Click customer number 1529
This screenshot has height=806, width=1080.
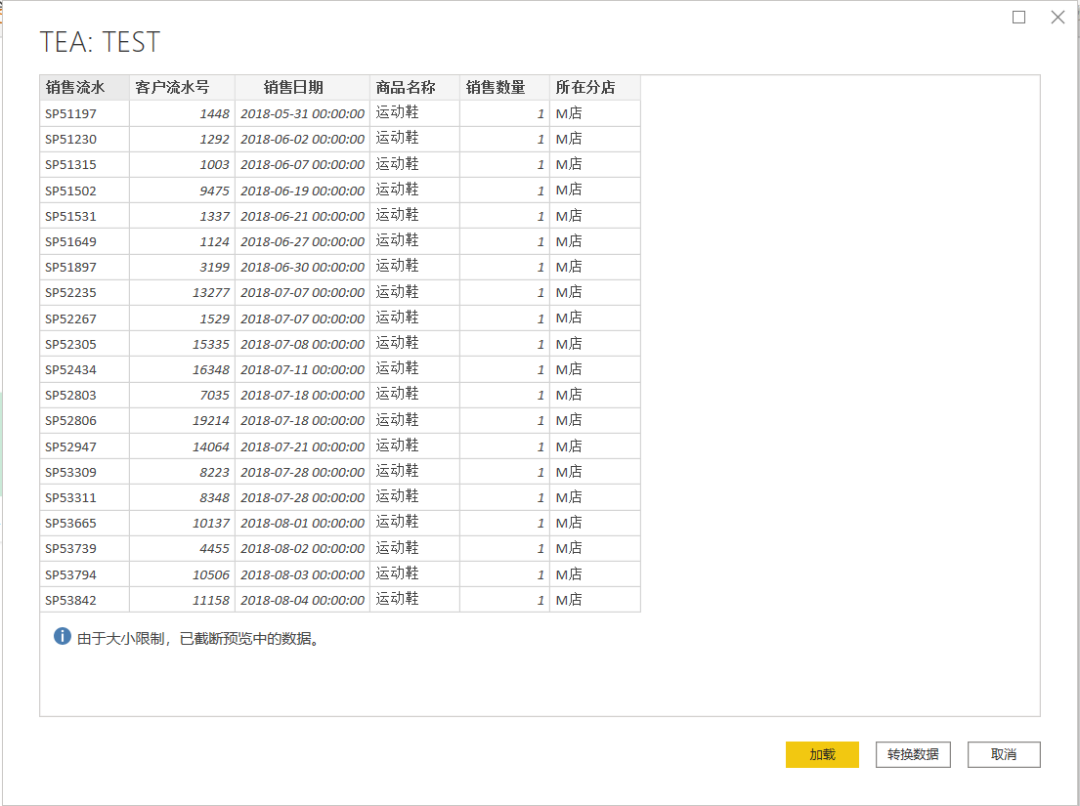182,319
